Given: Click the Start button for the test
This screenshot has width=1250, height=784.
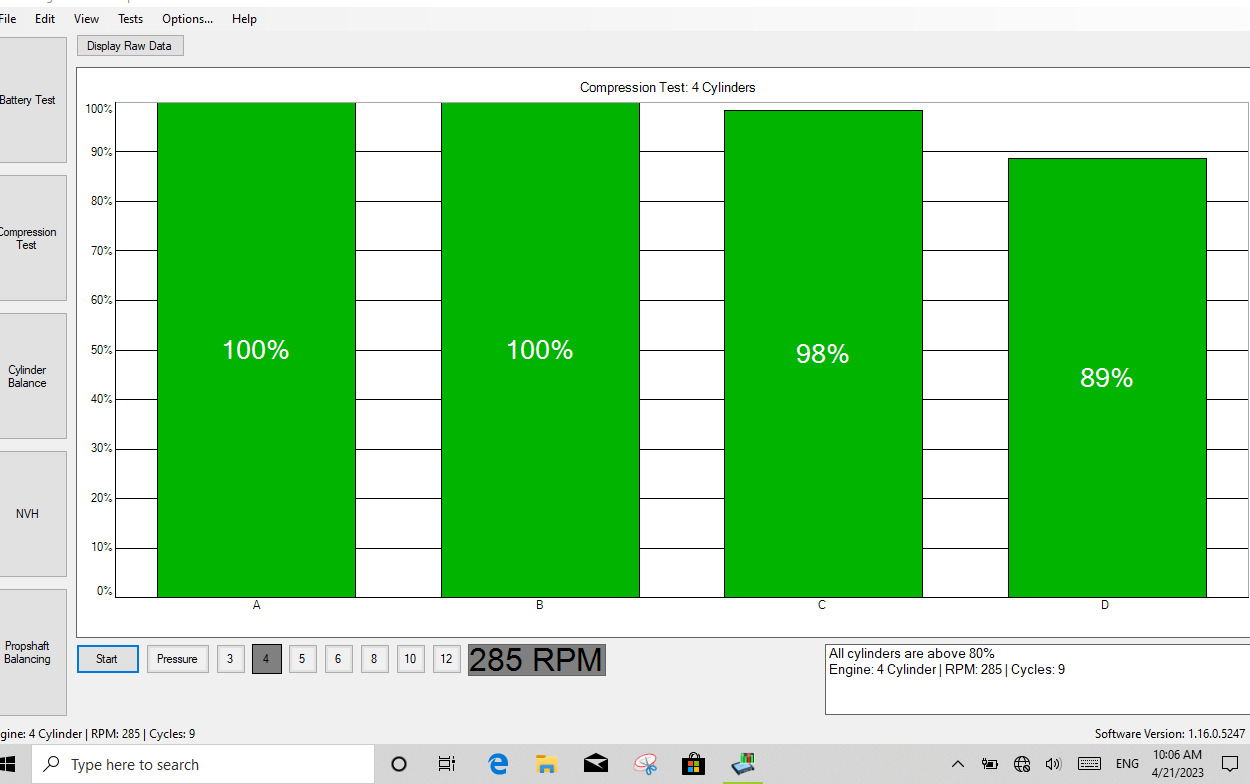Looking at the screenshot, I should click(107, 659).
